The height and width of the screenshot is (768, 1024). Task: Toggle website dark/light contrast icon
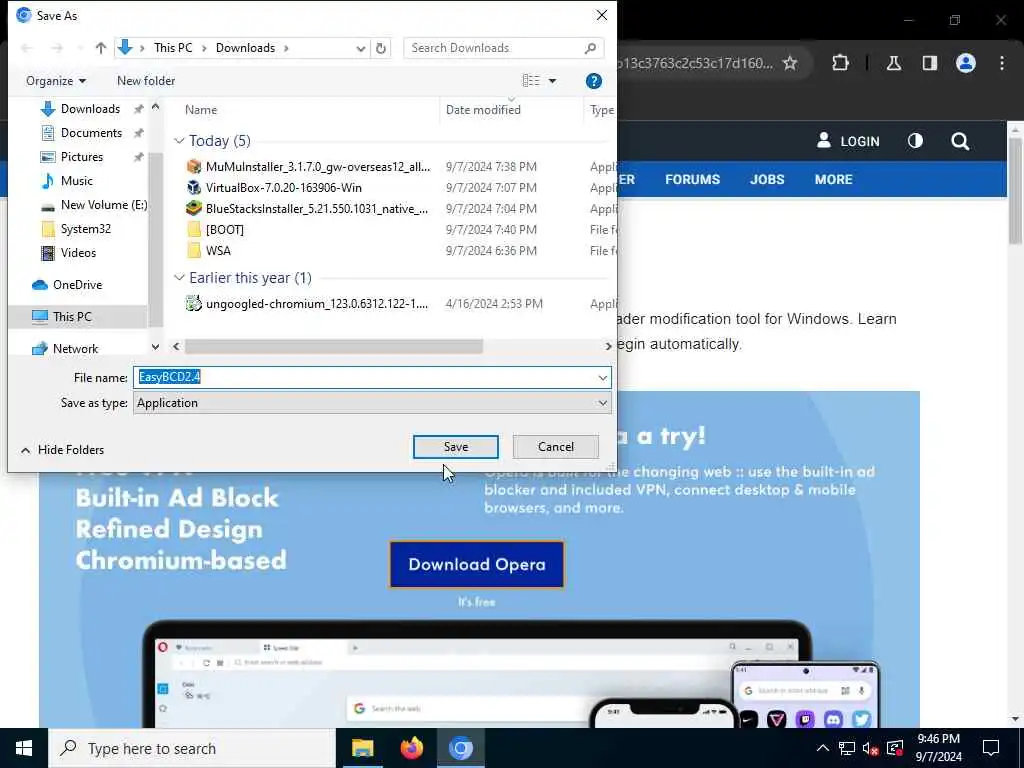point(915,141)
